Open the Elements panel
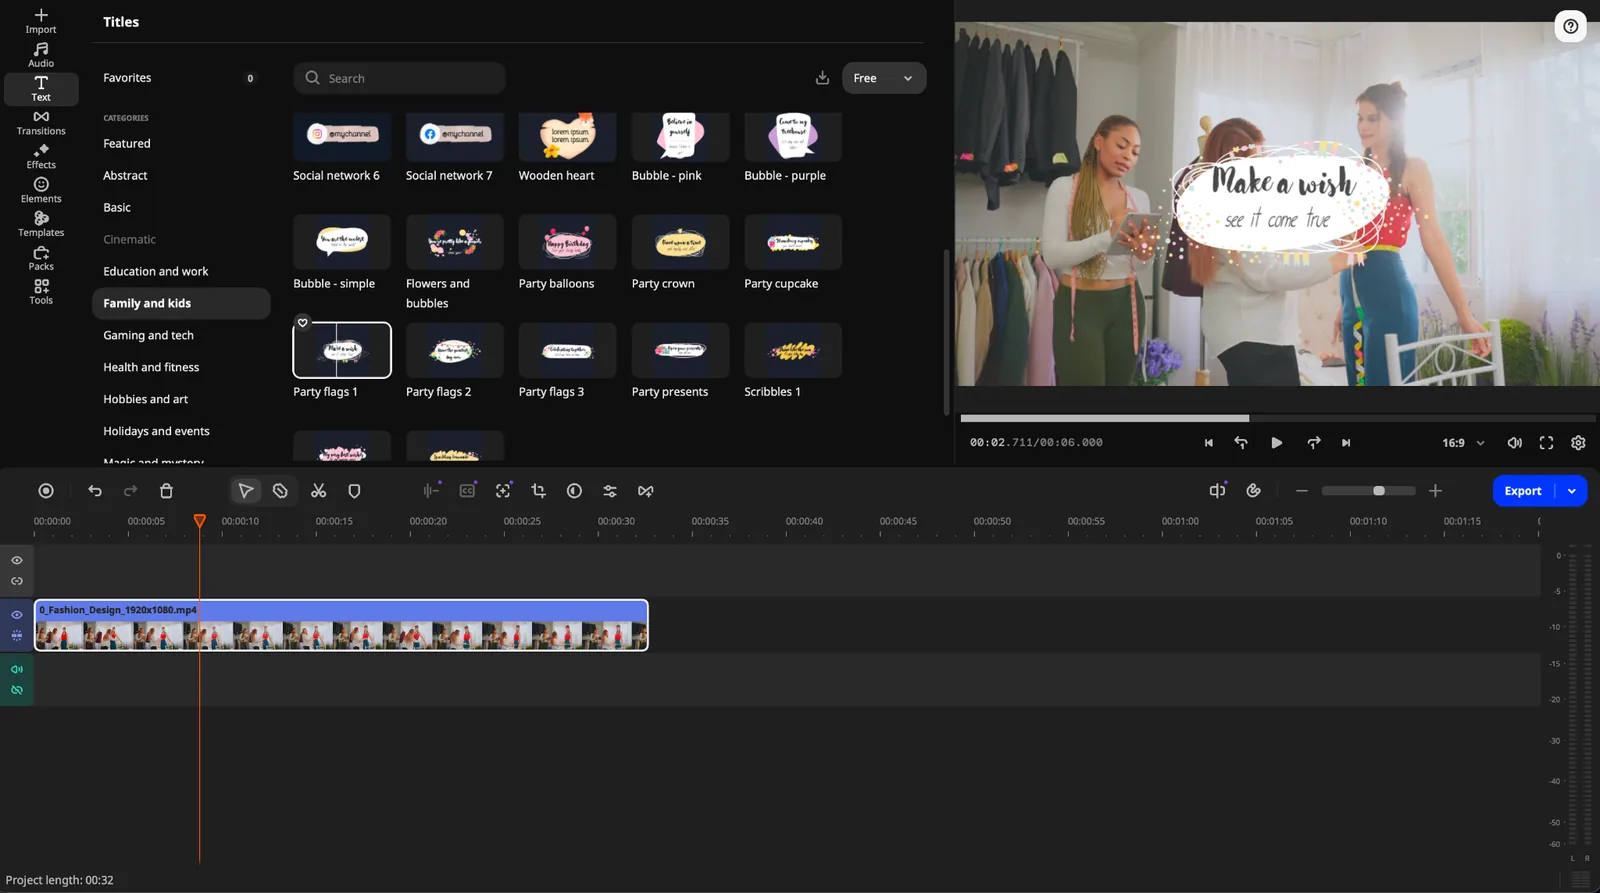This screenshot has width=1600, height=893. [x=41, y=190]
